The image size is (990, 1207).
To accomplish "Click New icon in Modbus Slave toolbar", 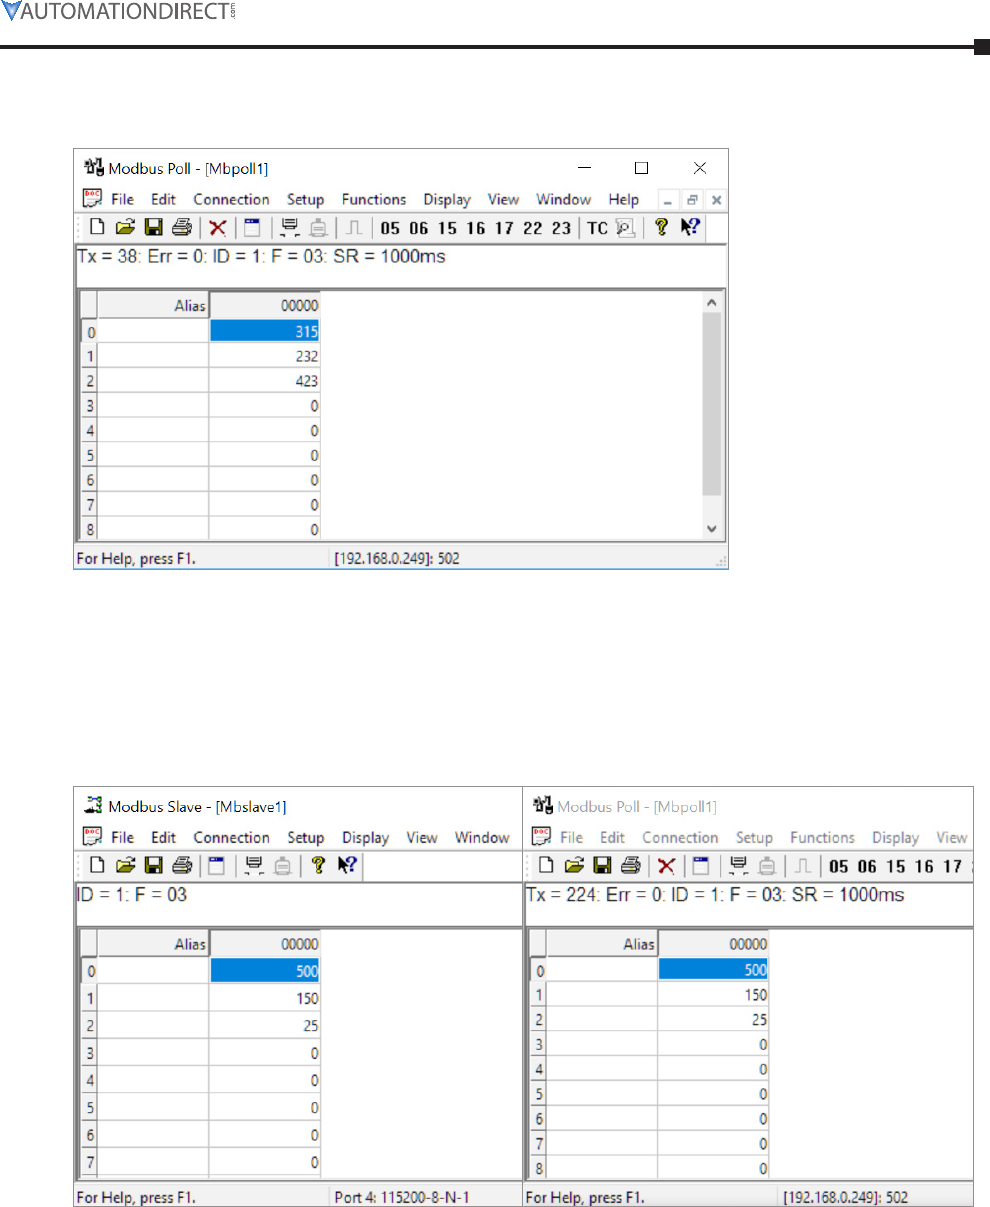I will [x=98, y=866].
